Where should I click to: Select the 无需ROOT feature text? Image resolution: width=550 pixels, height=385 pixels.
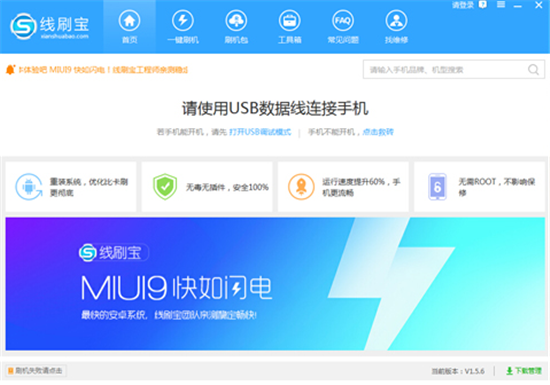coord(497,187)
